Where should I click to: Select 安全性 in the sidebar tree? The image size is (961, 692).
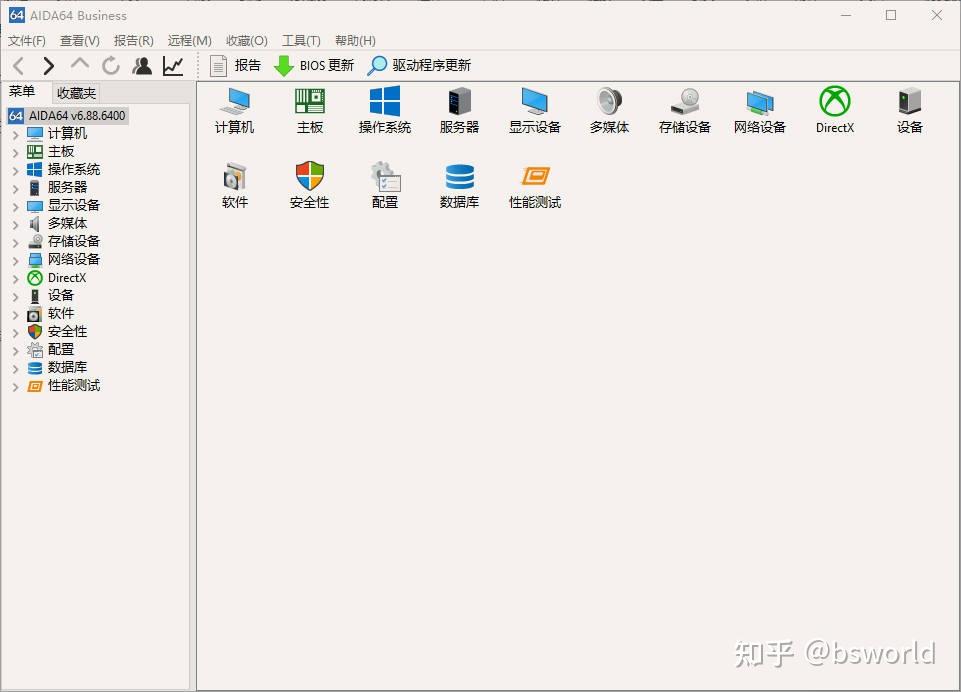pyautogui.click(x=67, y=332)
